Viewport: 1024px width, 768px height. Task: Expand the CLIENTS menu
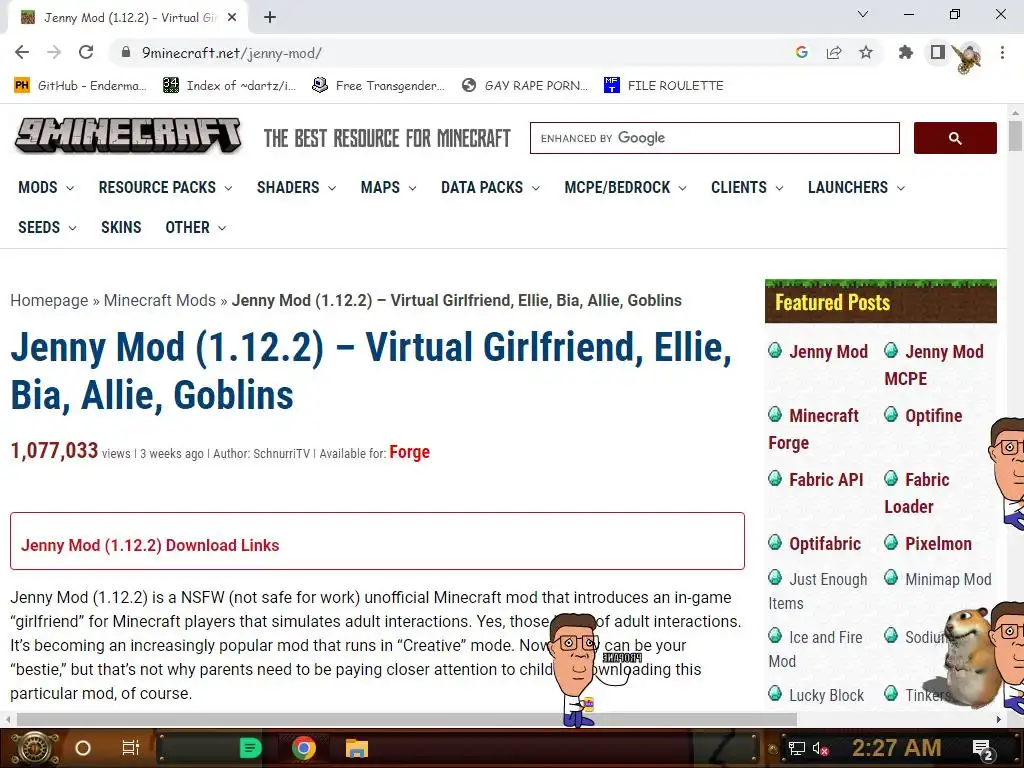[746, 187]
